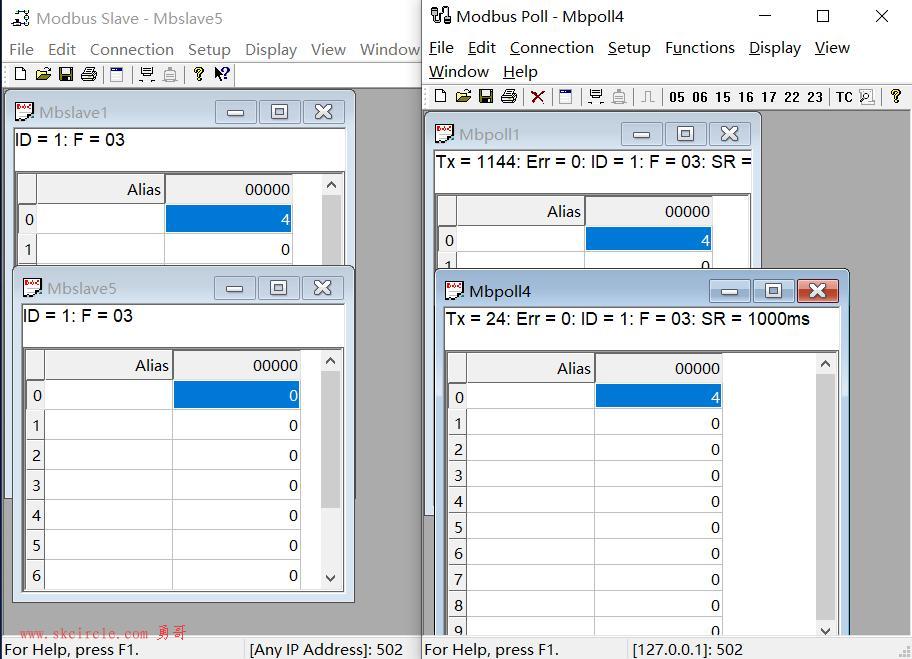Open read/write definition icon in Modbus Poll
Screen dimensions: 912x659
[565, 96]
